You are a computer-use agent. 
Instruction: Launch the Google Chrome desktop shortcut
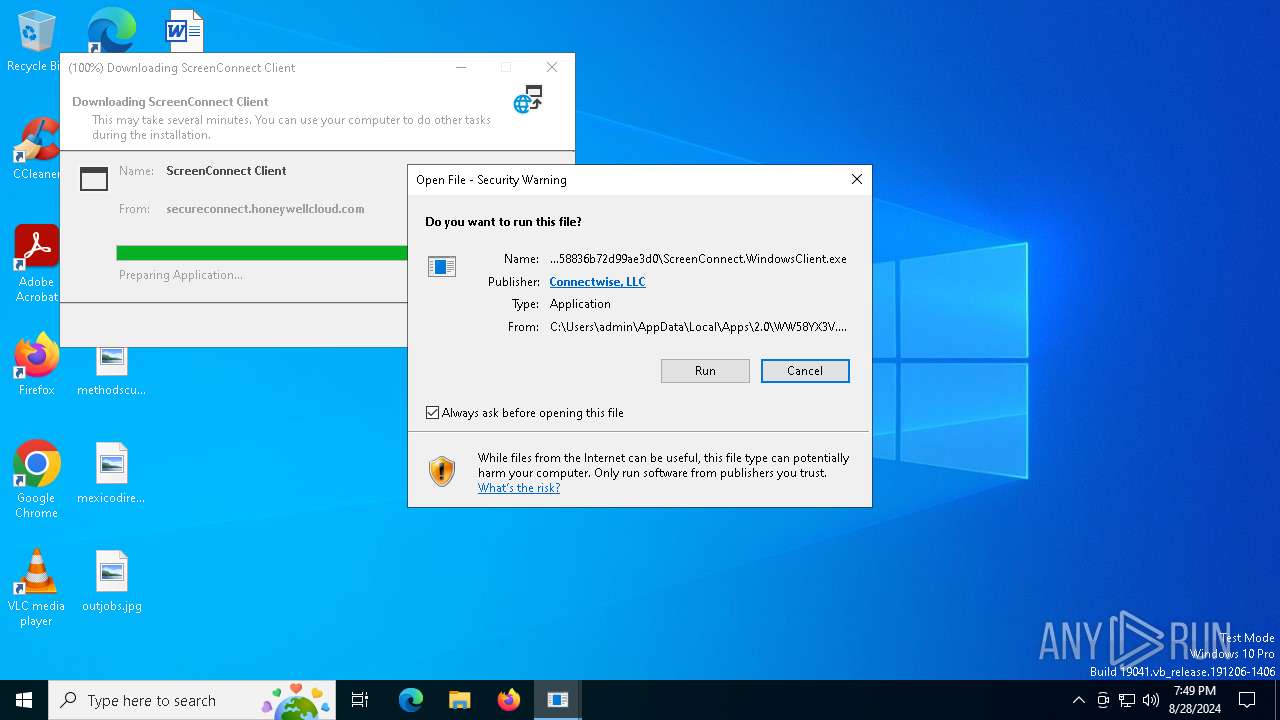pos(36,480)
